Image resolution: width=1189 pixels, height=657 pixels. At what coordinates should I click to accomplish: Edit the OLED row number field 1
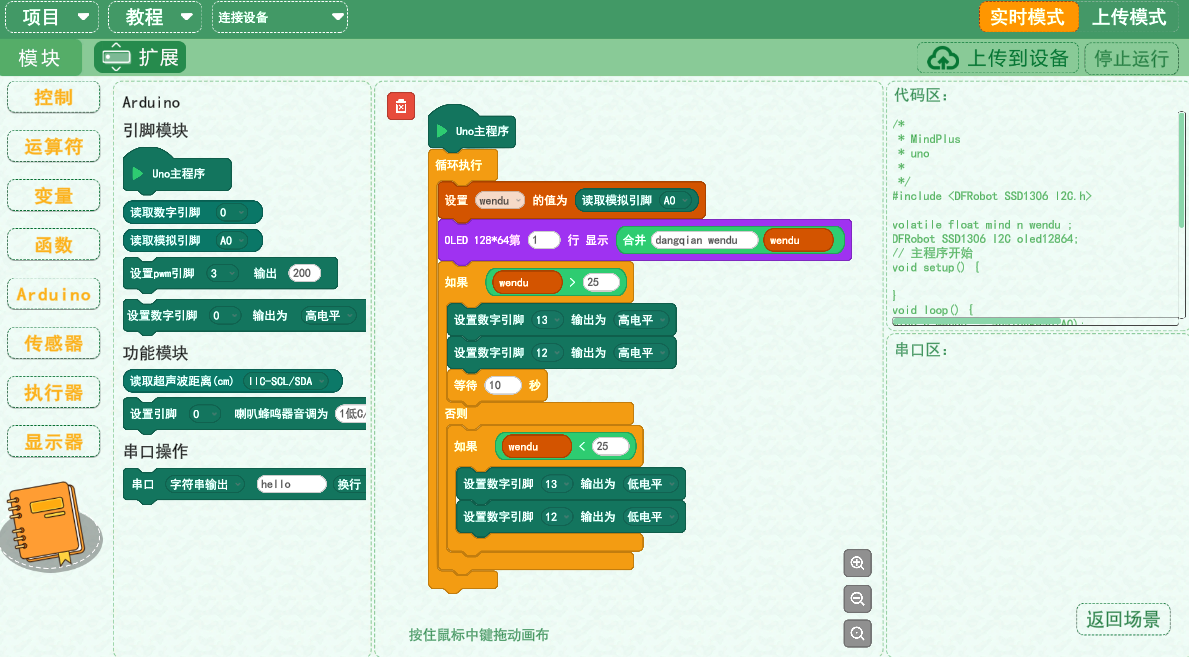pyautogui.click(x=544, y=240)
